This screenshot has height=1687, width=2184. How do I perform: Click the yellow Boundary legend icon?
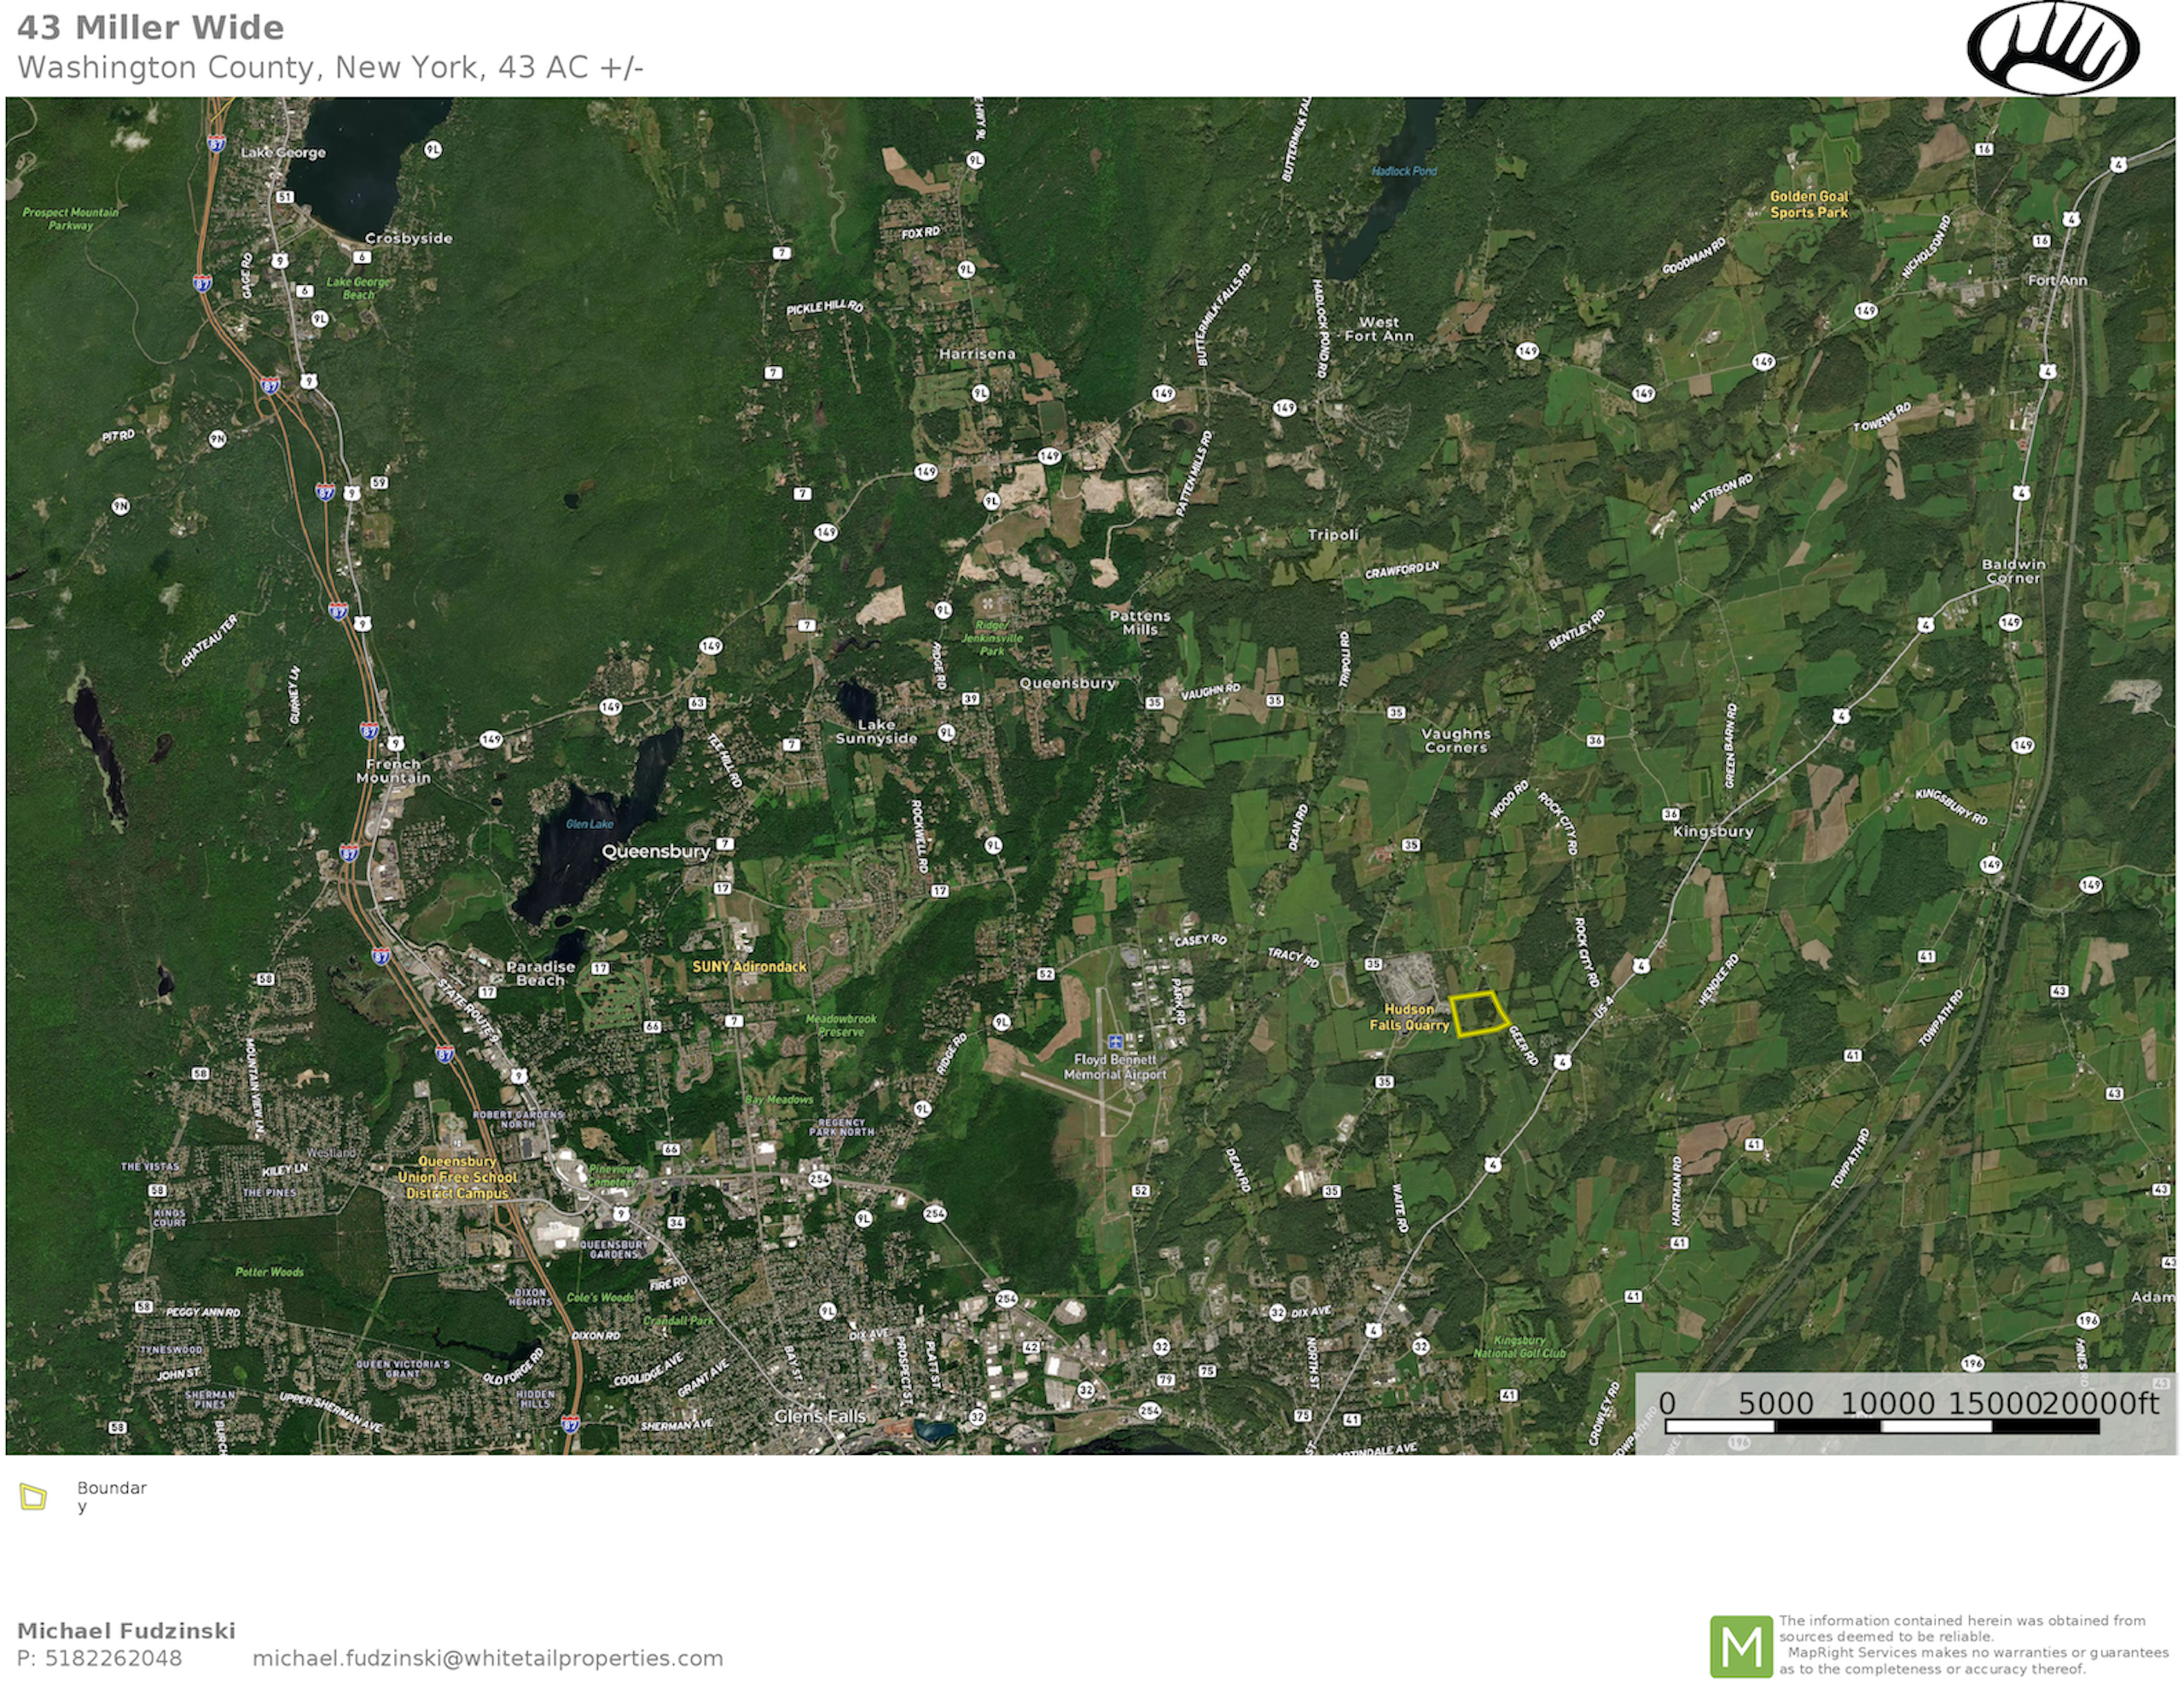[x=33, y=1496]
